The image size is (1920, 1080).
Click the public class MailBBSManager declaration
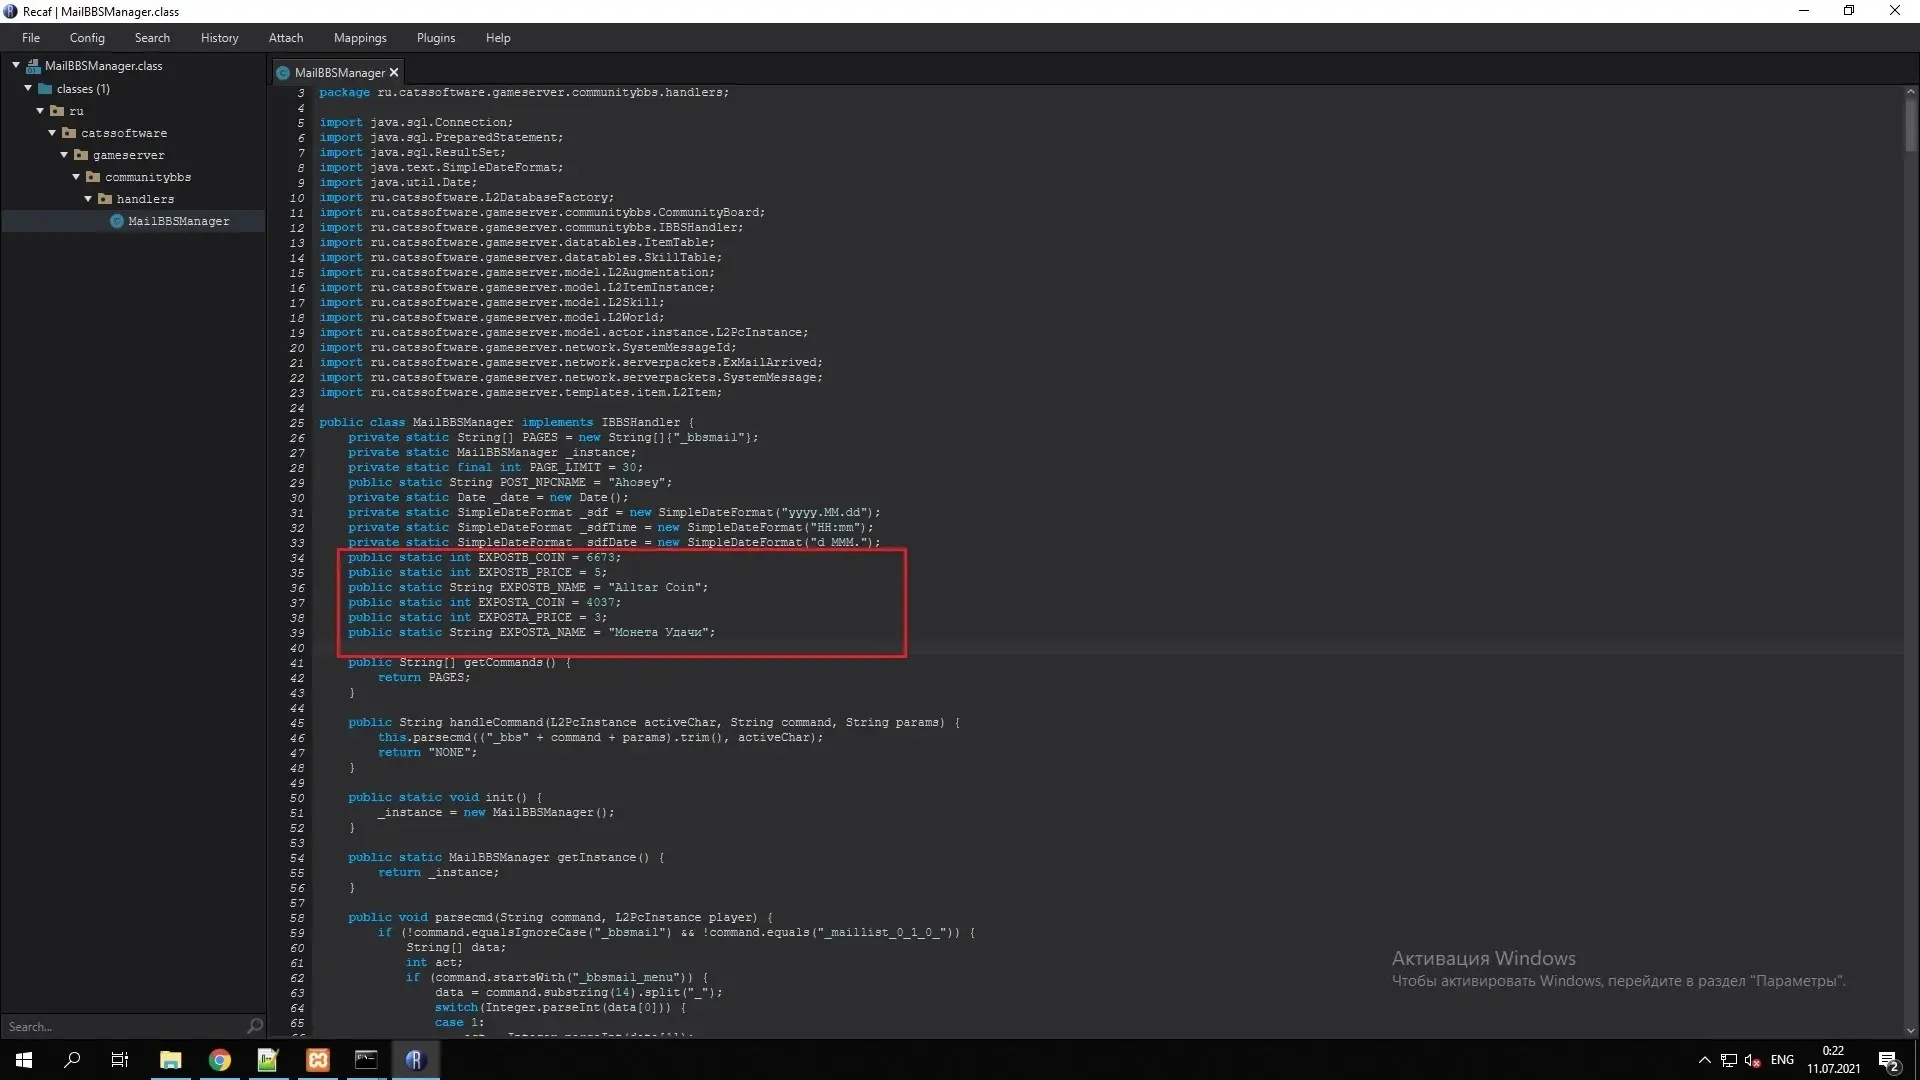pyautogui.click(x=507, y=423)
